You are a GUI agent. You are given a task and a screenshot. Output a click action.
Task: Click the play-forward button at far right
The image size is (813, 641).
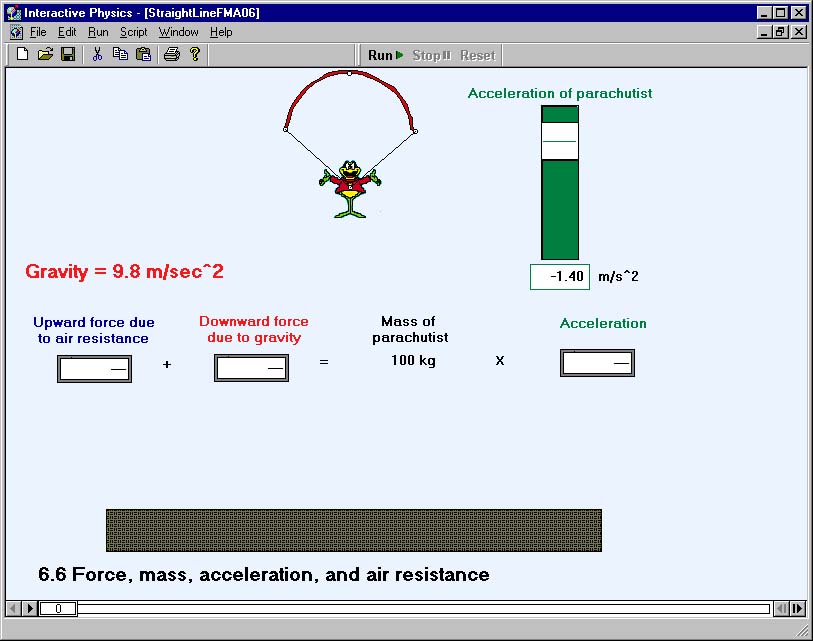pyautogui.click(x=797, y=608)
